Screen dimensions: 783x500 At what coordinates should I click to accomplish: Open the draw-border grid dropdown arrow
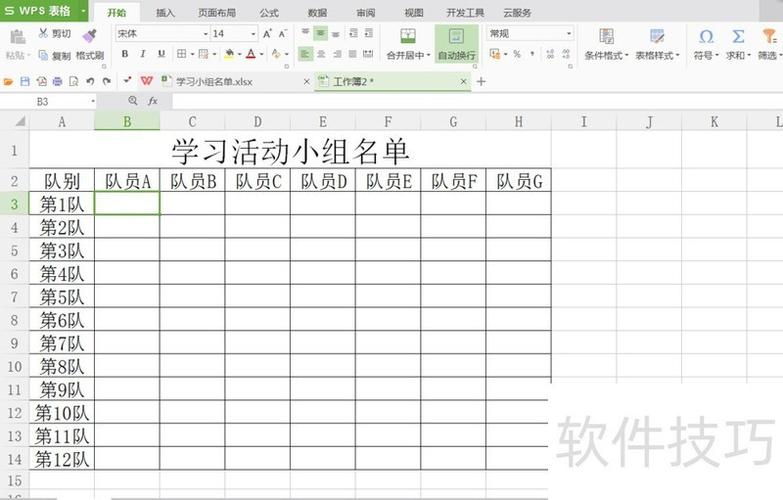tap(215, 54)
